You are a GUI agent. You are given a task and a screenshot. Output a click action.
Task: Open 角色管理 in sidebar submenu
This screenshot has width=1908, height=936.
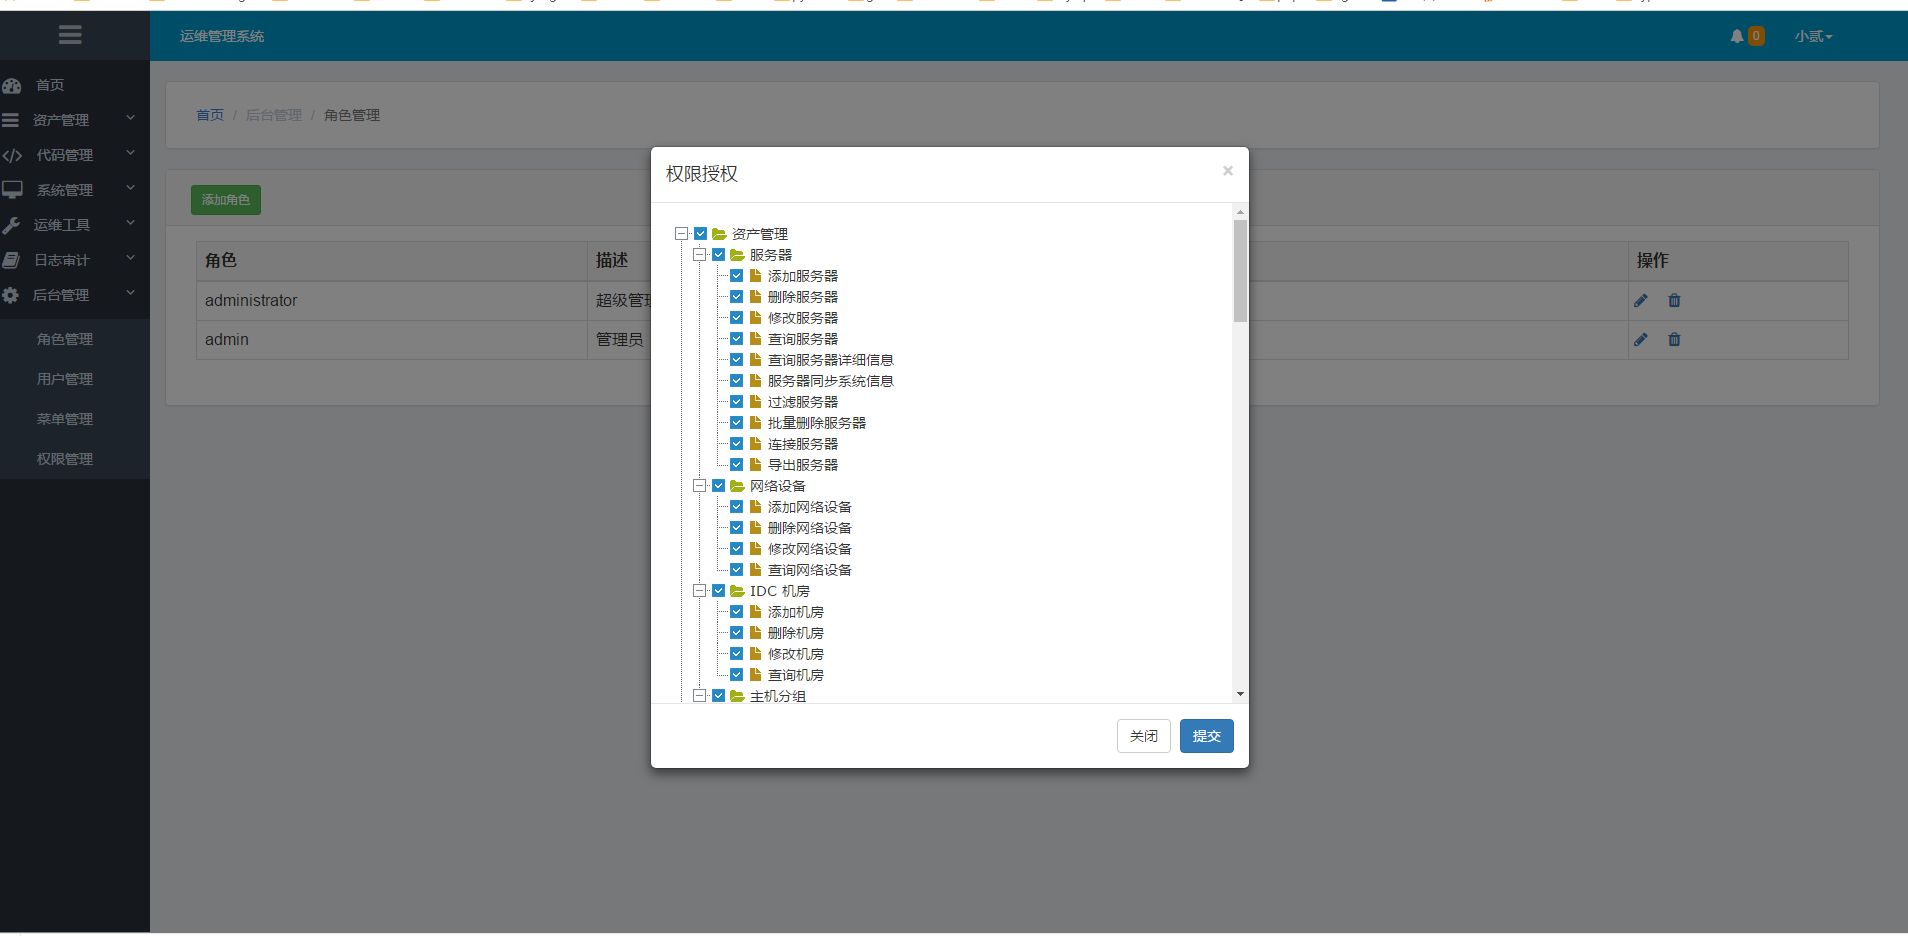(65, 339)
